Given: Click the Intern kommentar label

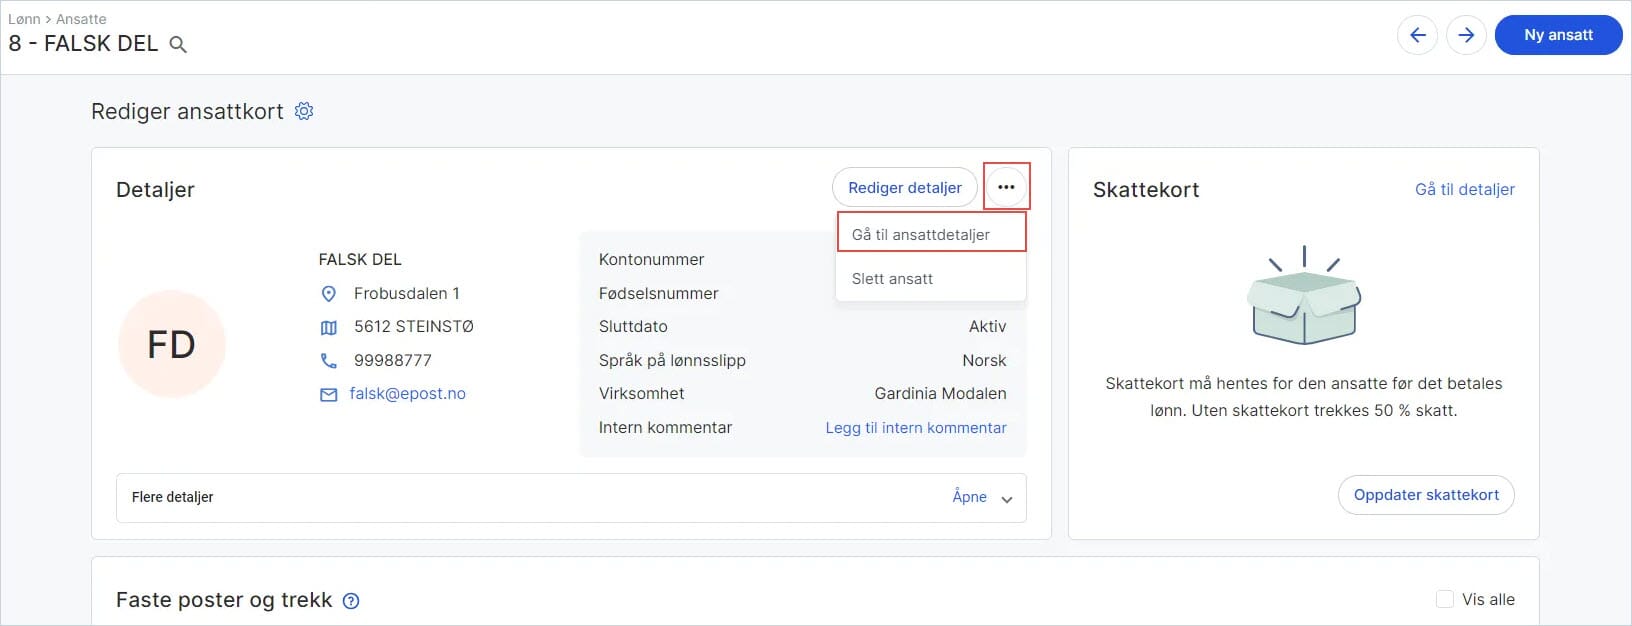Looking at the screenshot, I should point(665,427).
